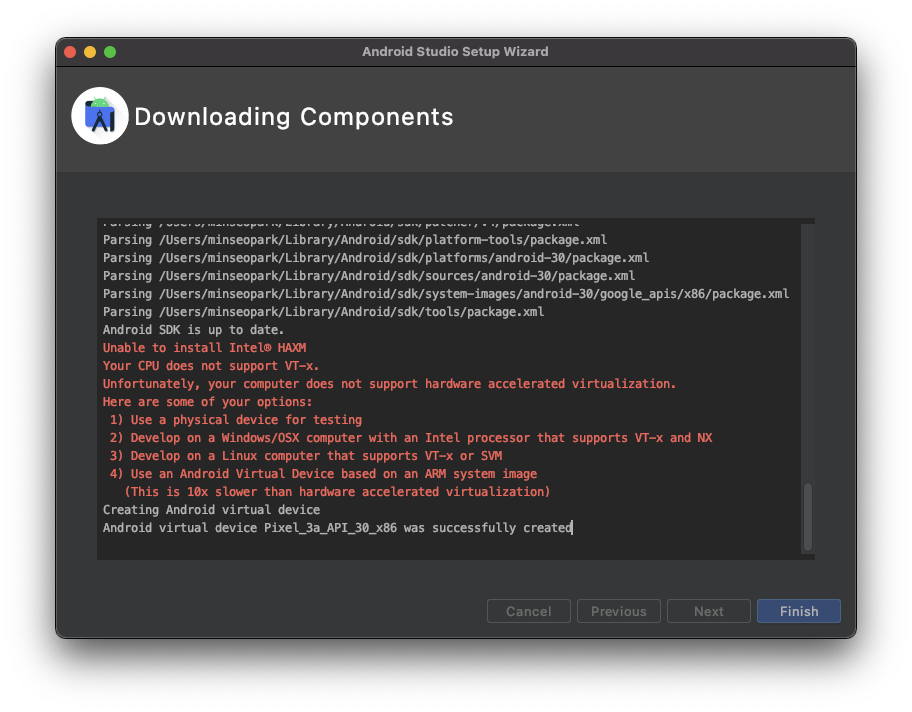Click the system-images google_apis/x86 parsing line
This screenshot has width=912, height=712.
pyautogui.click(x=446, y=294)
